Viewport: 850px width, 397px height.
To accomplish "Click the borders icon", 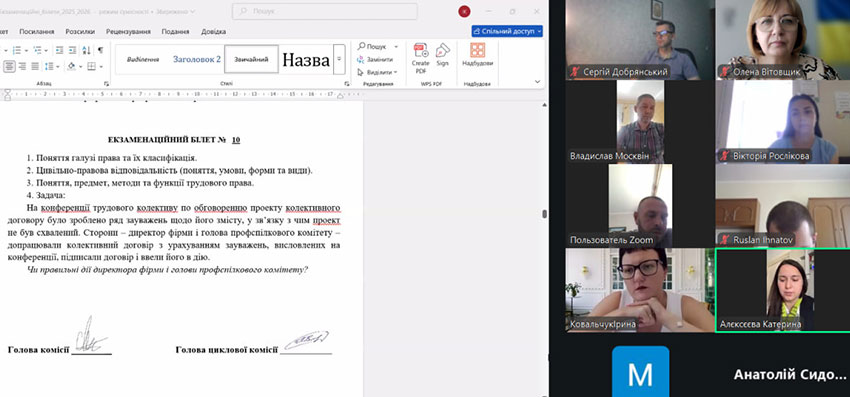I will [91, 66].
